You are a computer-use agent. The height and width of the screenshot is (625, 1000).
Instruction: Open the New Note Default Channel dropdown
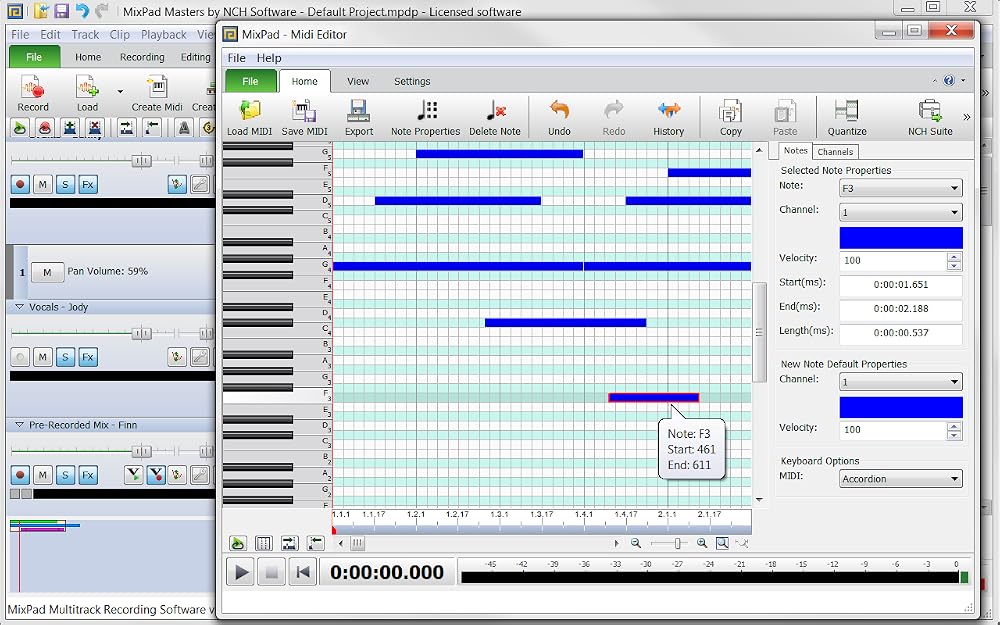[x=901, y=382]
